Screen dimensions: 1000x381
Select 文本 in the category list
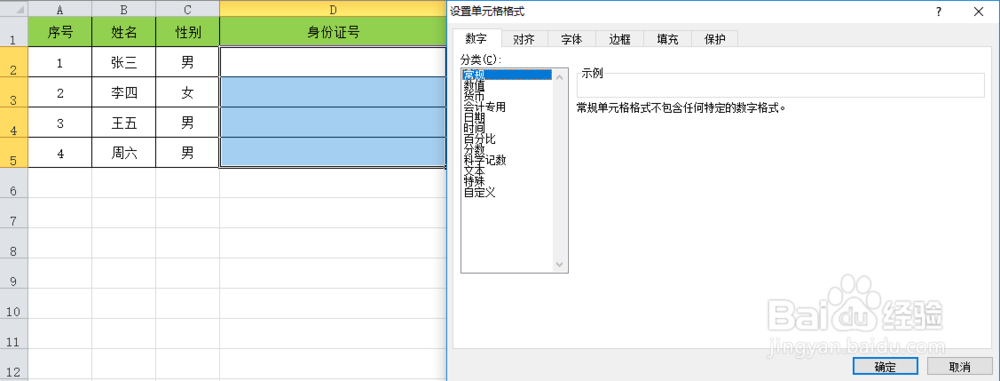pyautogui.click(x=508, y=171)
